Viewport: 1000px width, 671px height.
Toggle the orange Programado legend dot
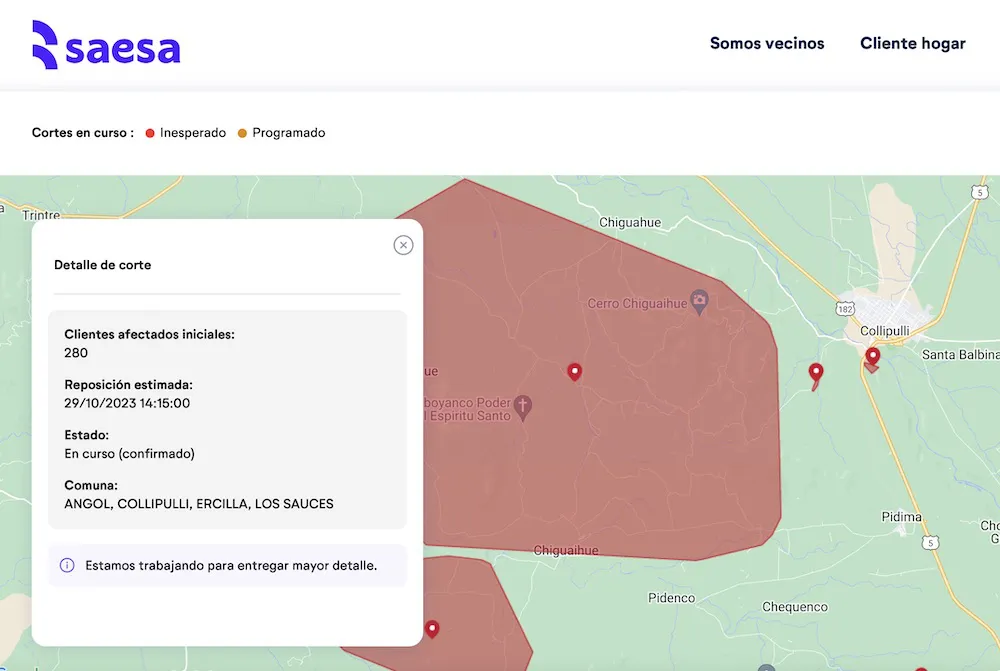(240, 132)
